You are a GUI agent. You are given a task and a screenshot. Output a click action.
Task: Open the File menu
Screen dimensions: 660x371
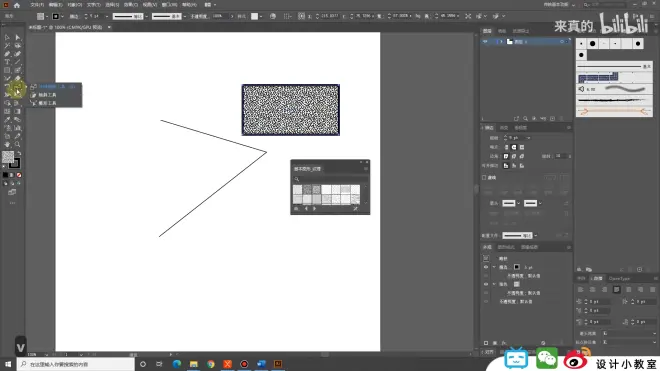tap(37, 5)
